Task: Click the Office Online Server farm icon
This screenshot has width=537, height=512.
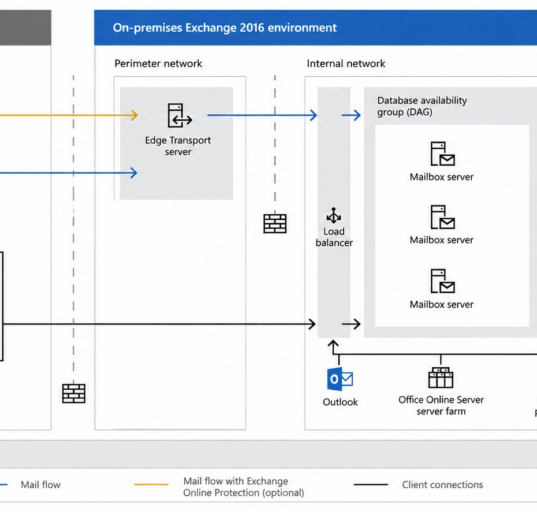Action: (441, 377)
